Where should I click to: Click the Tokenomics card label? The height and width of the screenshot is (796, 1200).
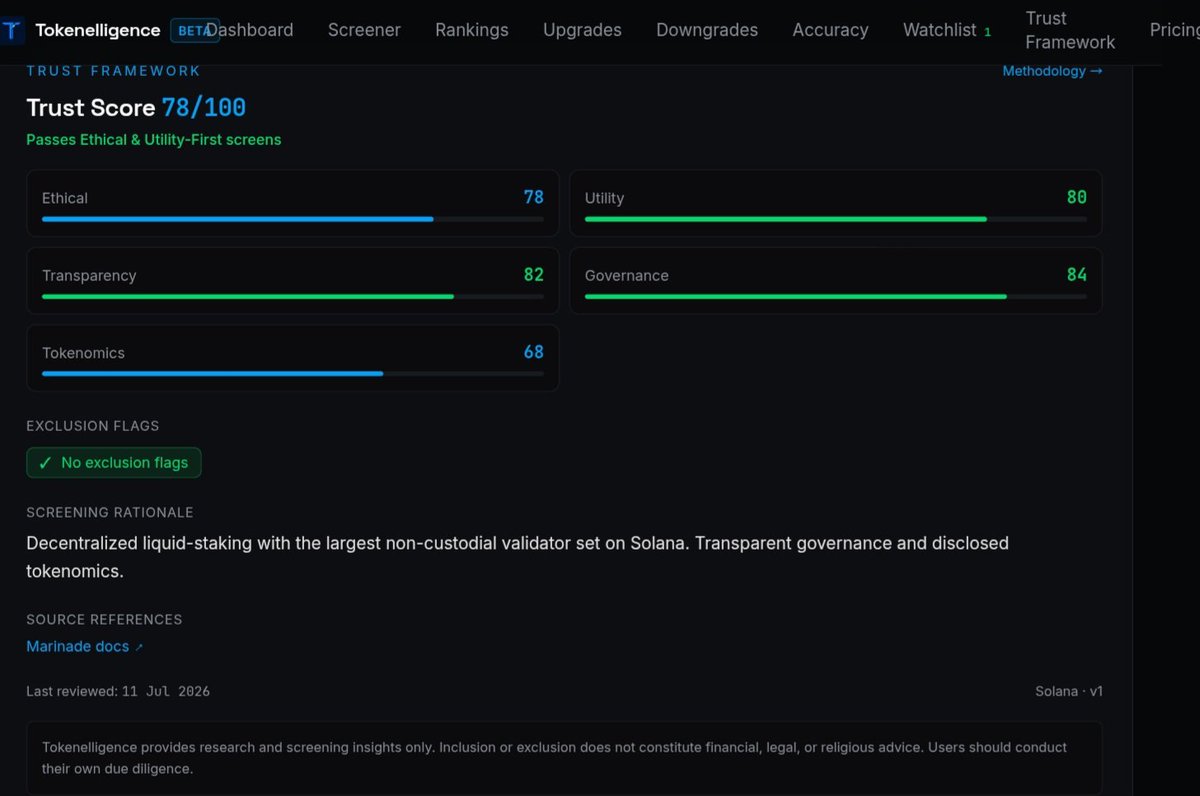tap(83, 353)
